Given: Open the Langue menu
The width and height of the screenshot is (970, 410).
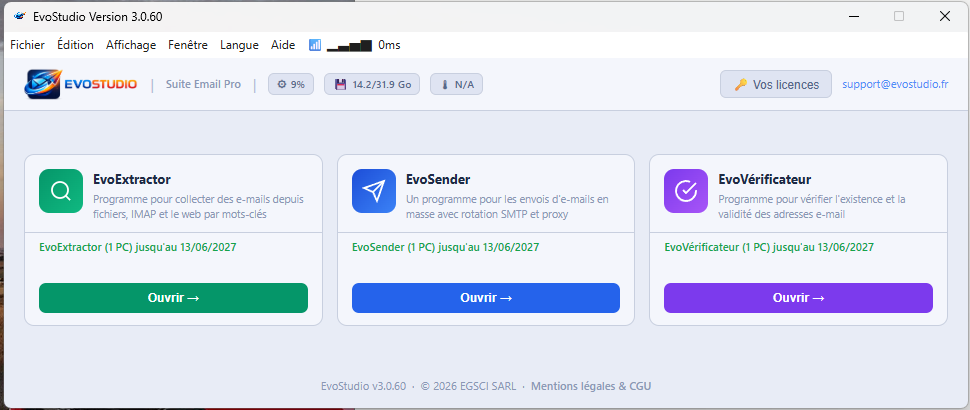Looking at the screenshot, I should pyautogui.click(x=239, y=45).
